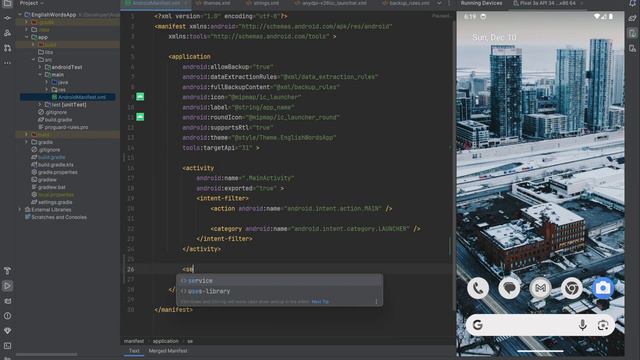Choose the uses-library completion suggestion

280,291
